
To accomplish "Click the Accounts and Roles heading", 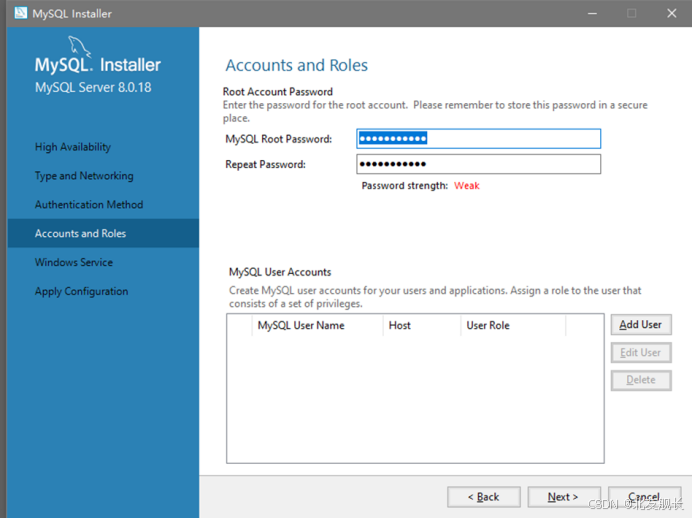I will click(297, 65).
